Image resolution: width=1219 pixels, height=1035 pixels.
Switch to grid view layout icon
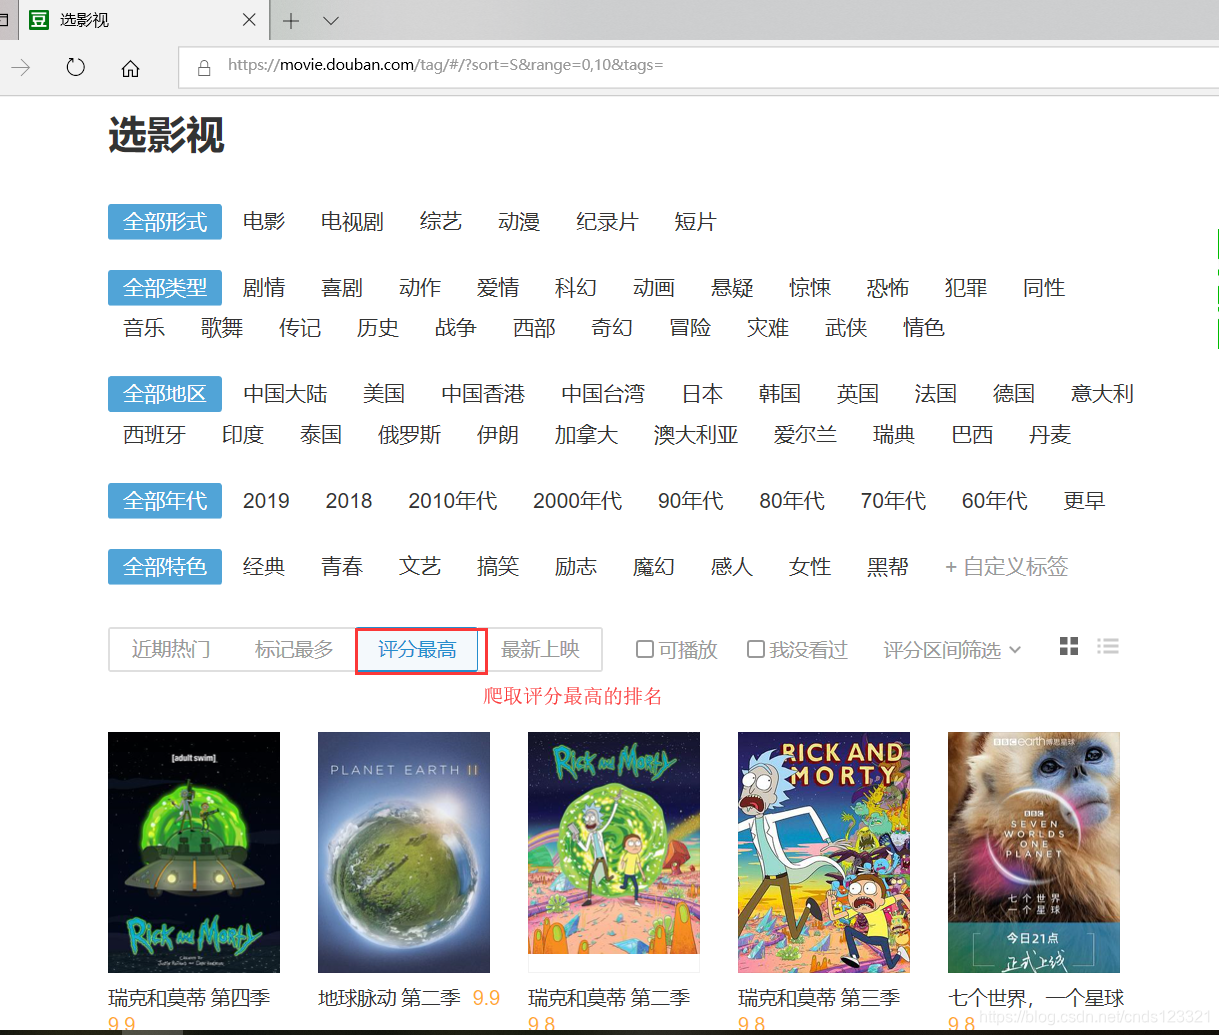click(x=1069, y=646)
